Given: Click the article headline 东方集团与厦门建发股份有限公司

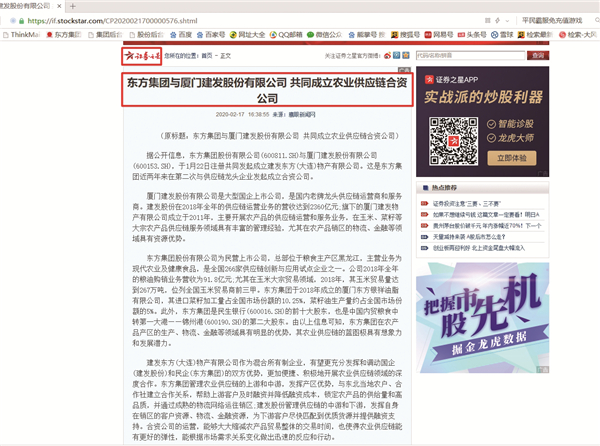Looking at the screenshot, I should [x=267, y=90].
